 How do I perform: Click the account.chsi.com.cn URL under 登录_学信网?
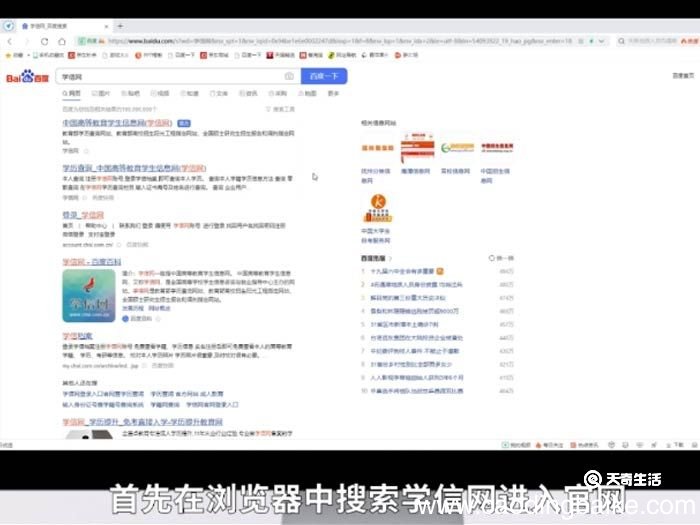(x=88, y=245)
